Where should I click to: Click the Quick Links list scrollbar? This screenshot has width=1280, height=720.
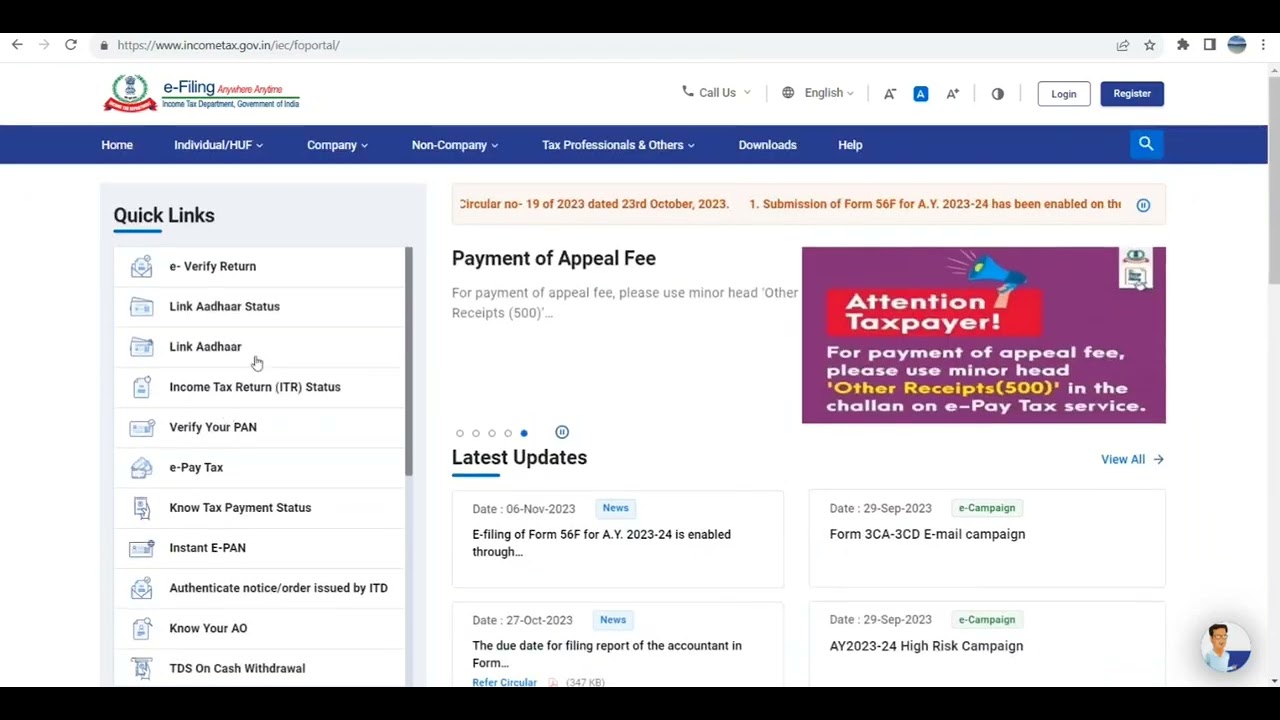pos(408,361)
